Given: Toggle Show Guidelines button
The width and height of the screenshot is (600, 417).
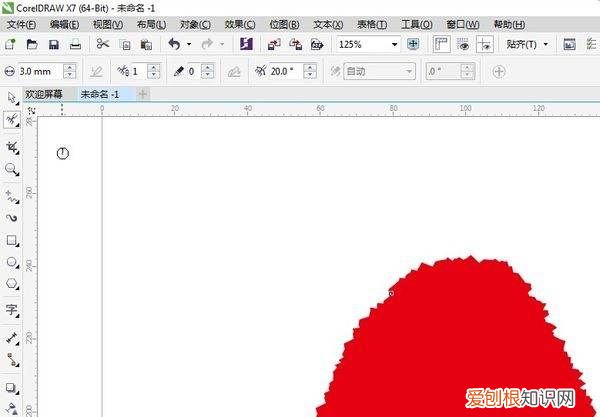Looking at the screenshot, I should click(x=485, y=45).
